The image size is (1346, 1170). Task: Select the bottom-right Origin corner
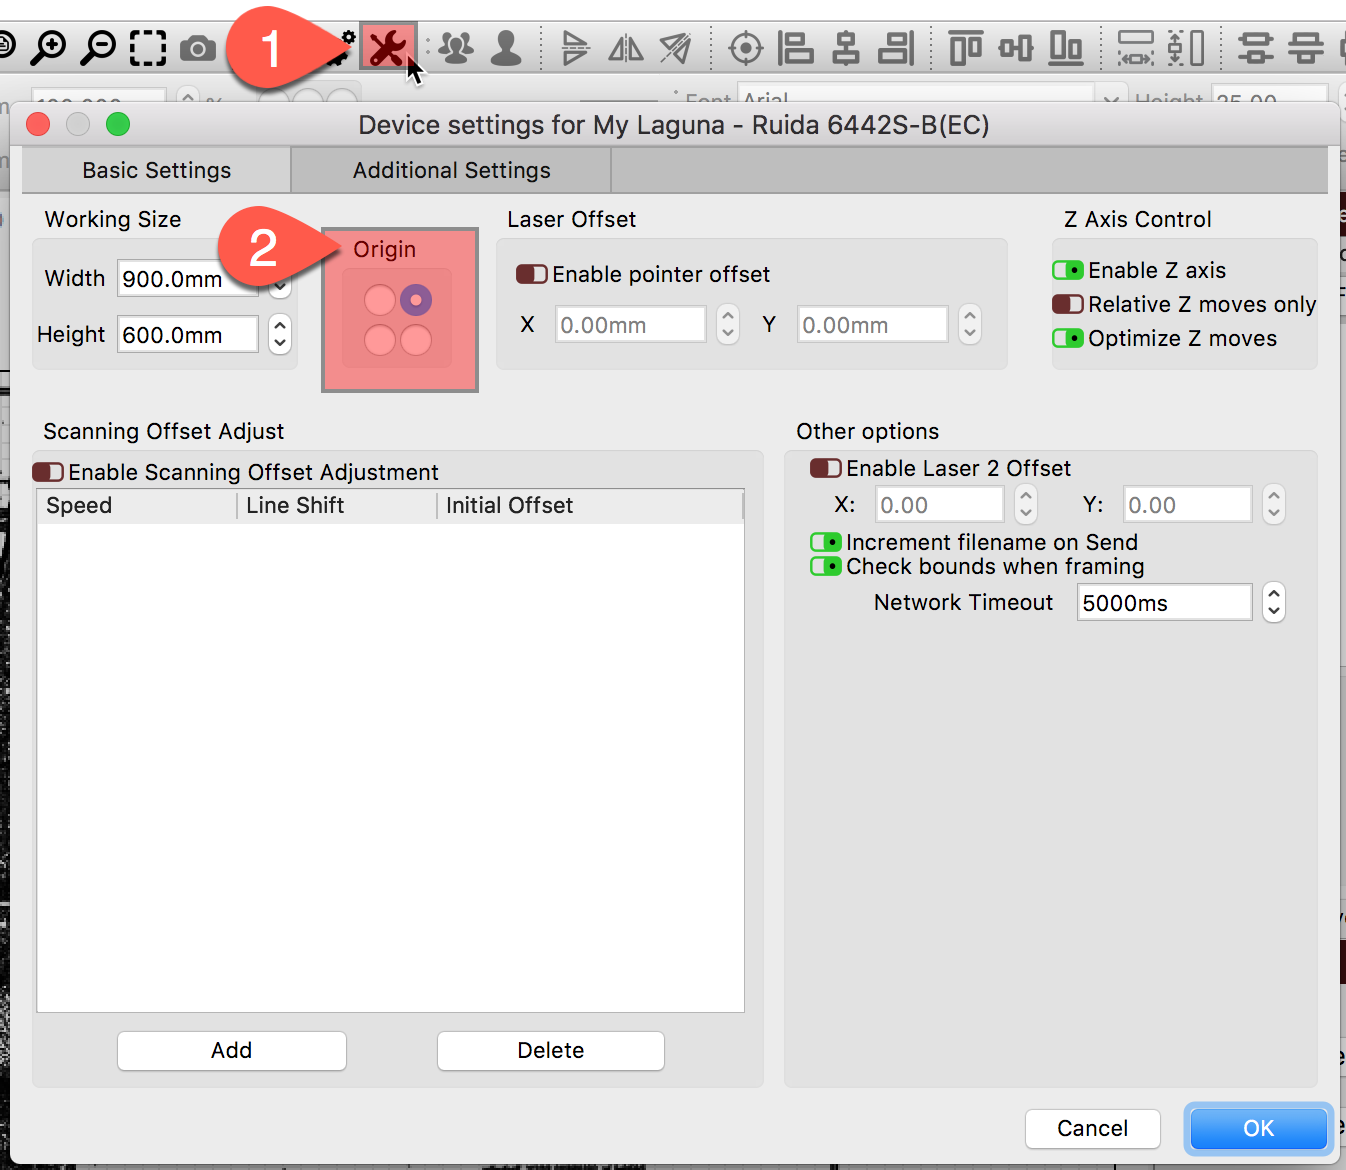[416, 340]
